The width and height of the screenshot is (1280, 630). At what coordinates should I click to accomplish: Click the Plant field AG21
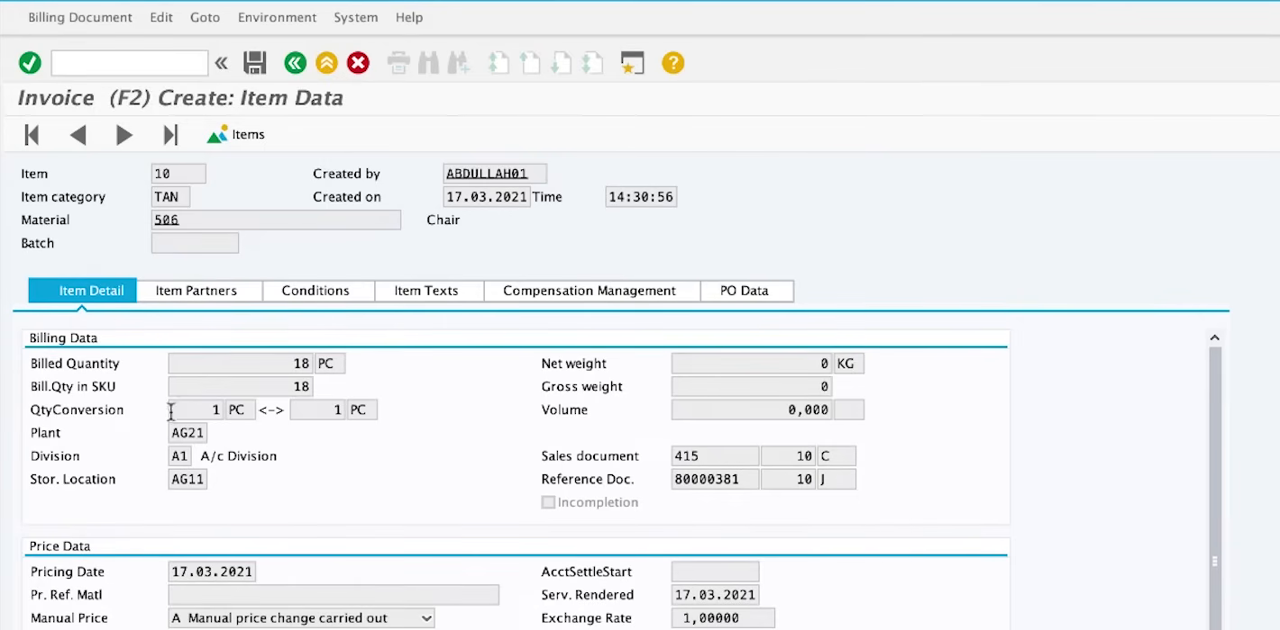tap(187, 433)
